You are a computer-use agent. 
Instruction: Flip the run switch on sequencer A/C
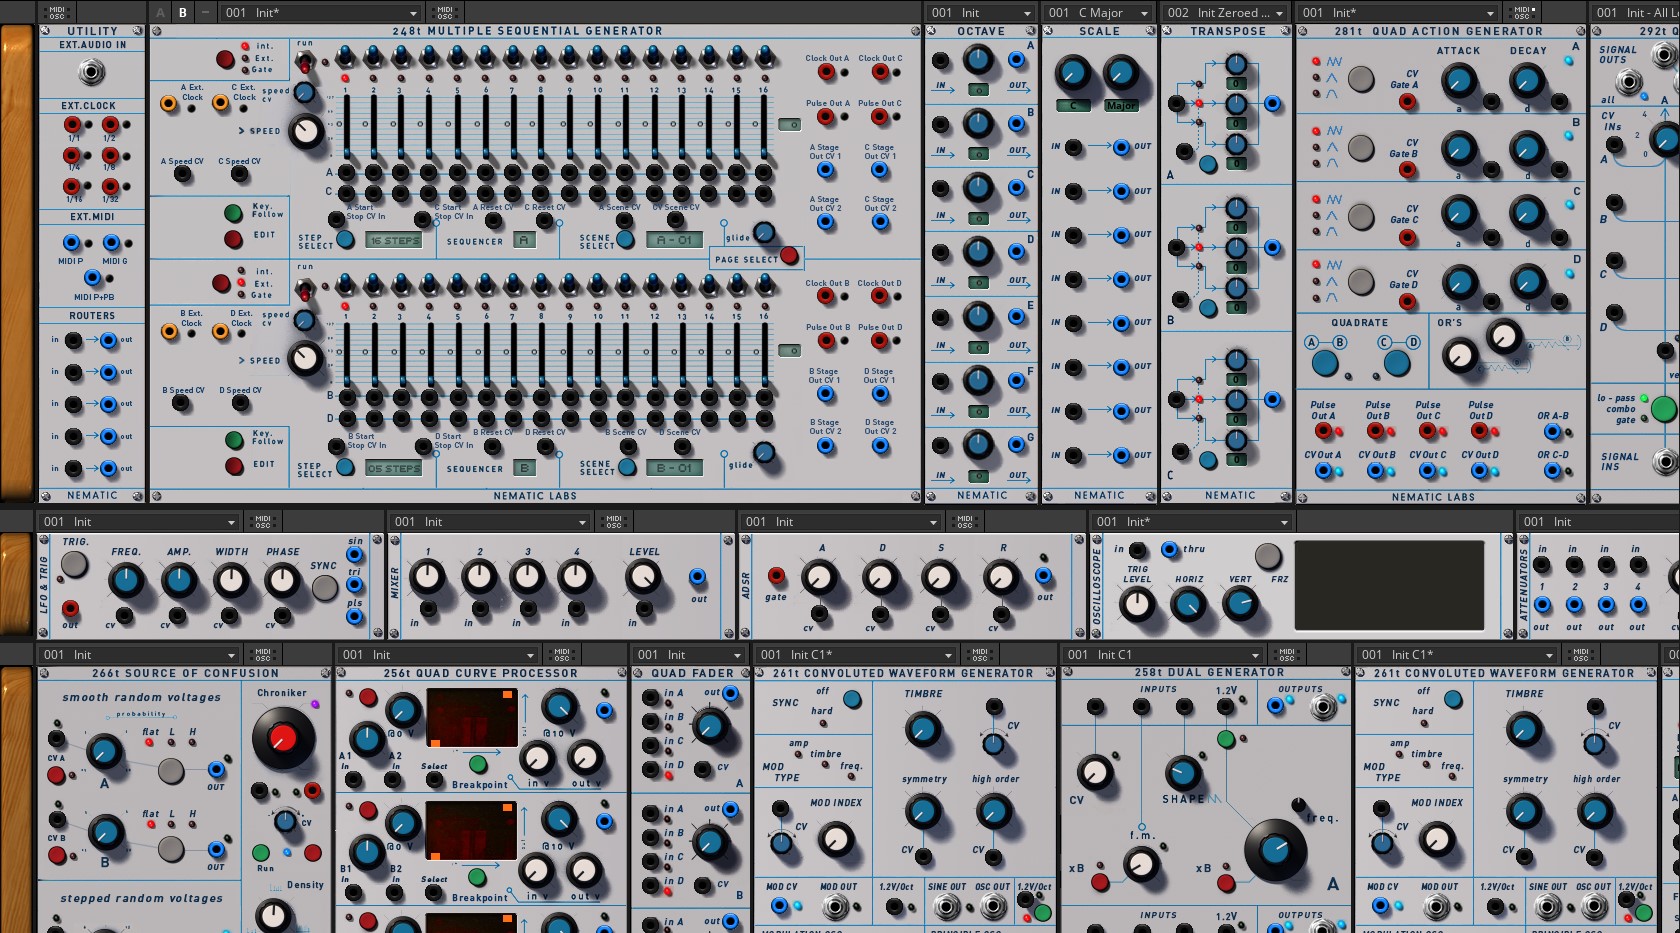pos(304,64)
